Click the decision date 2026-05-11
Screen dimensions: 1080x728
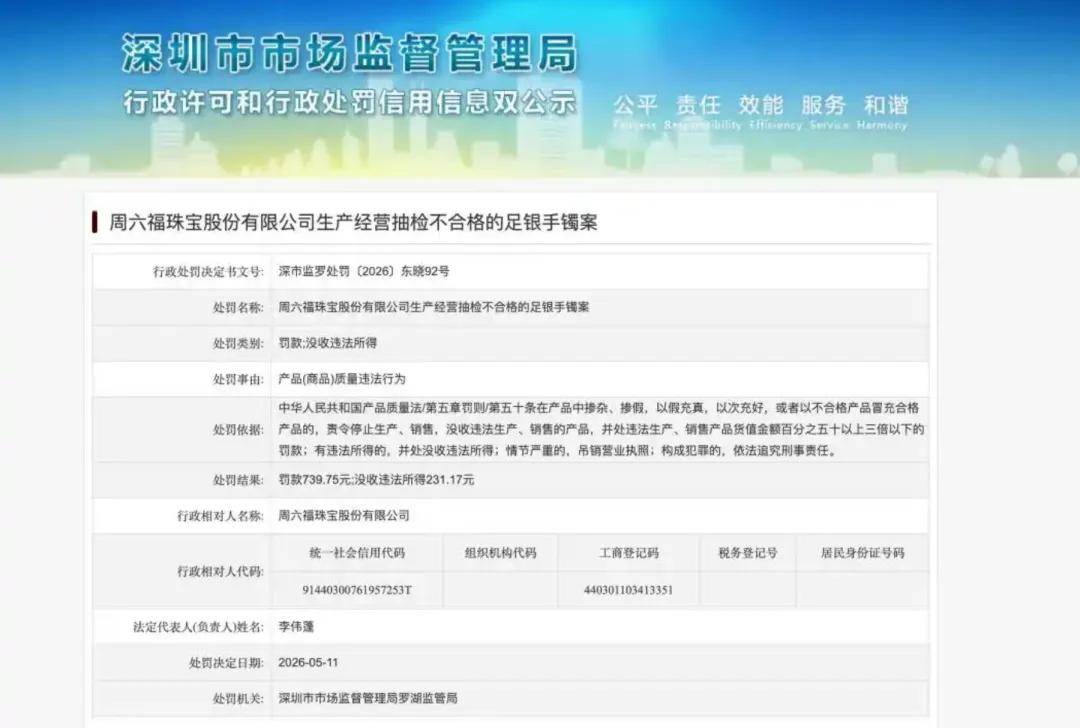(309, 663)
